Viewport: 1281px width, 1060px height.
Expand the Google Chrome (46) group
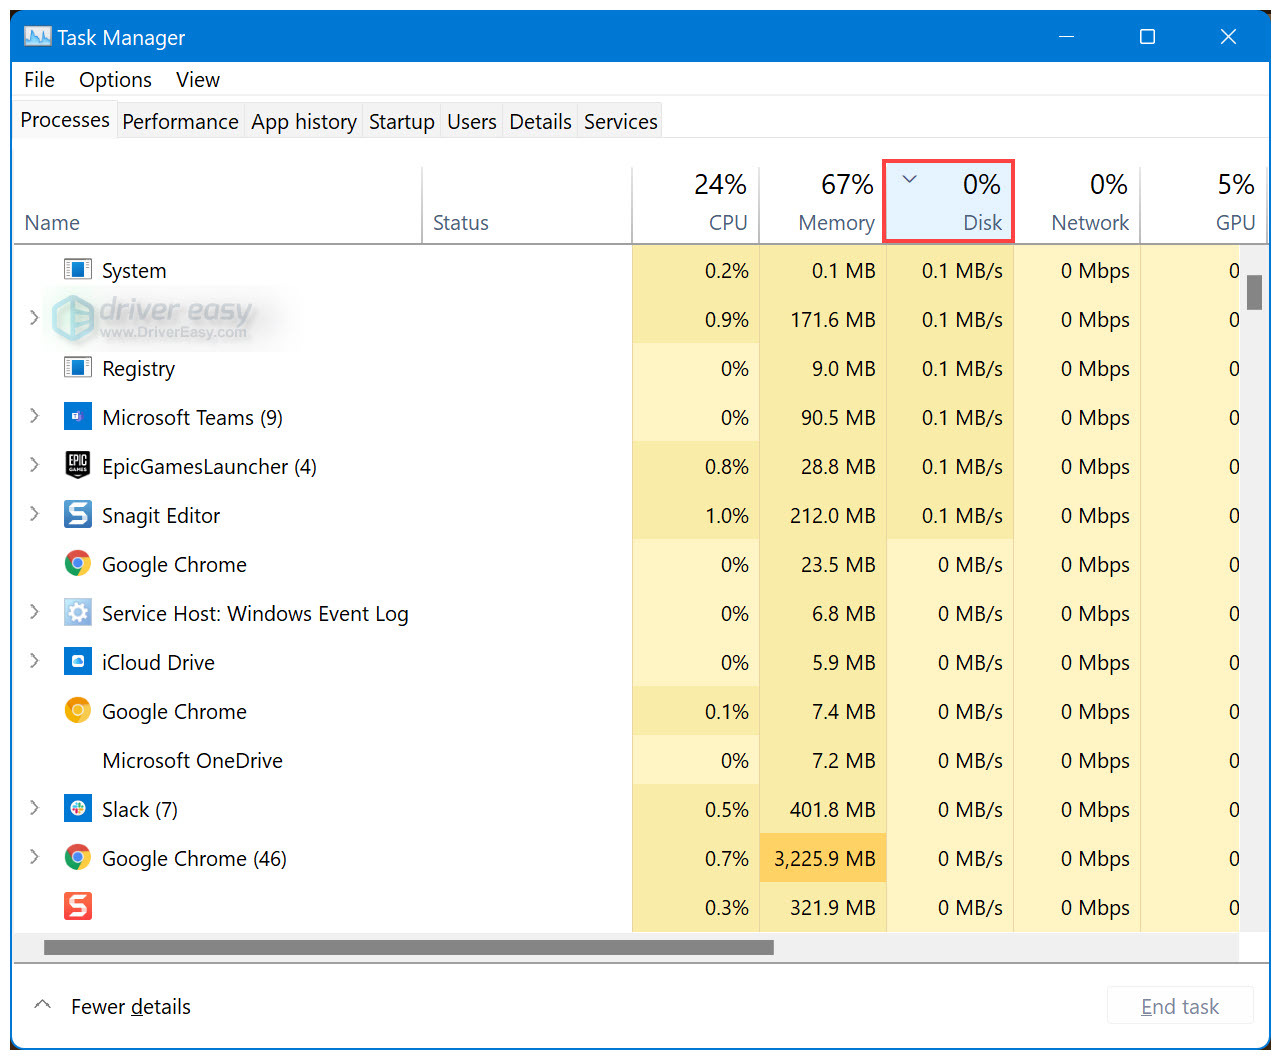[34, 857]
